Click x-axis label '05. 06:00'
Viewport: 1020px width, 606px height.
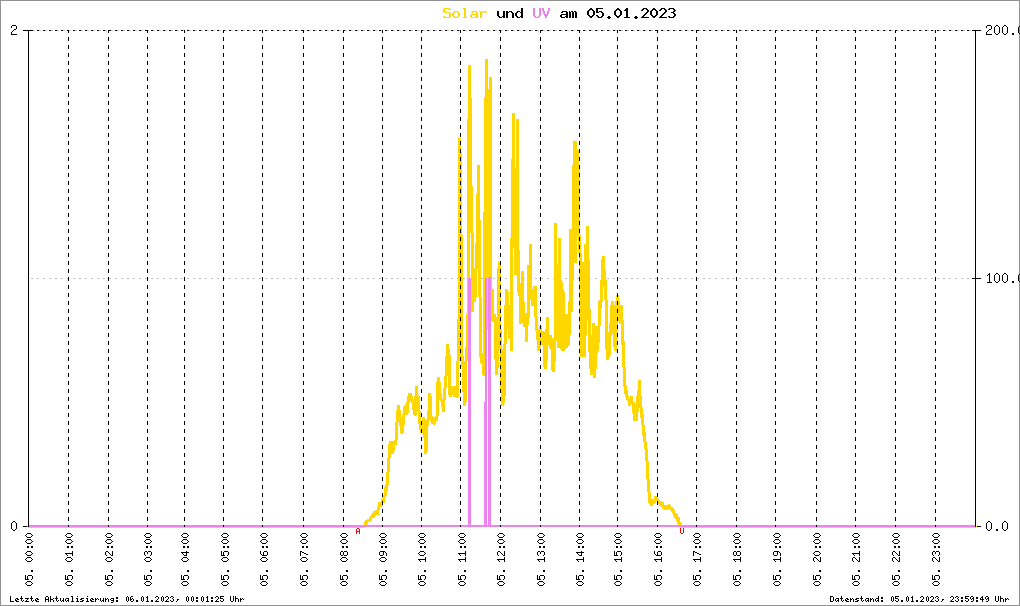coord(263,560)
